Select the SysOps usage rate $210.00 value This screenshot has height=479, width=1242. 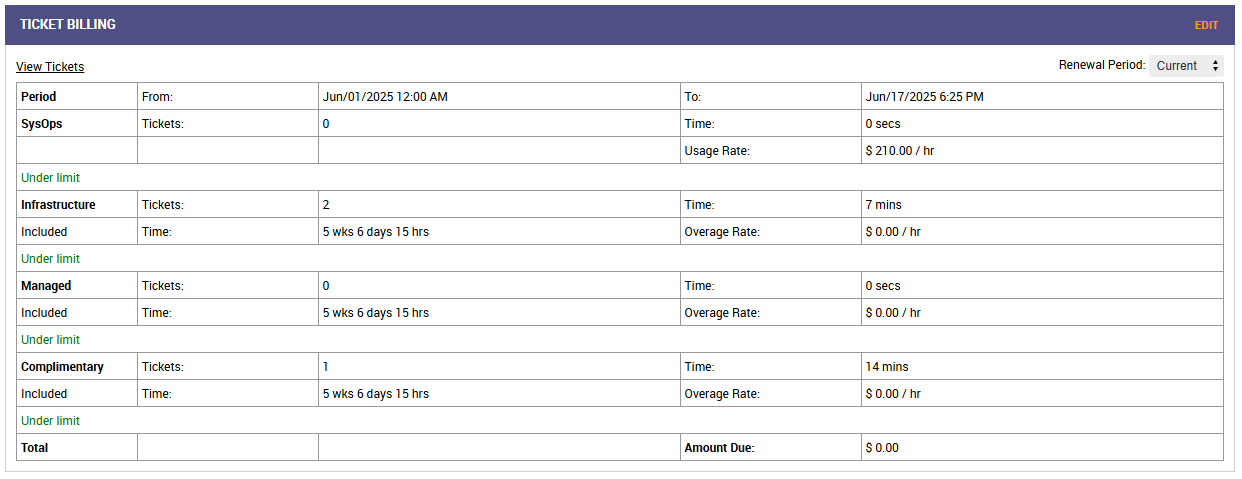pos(900,151)
